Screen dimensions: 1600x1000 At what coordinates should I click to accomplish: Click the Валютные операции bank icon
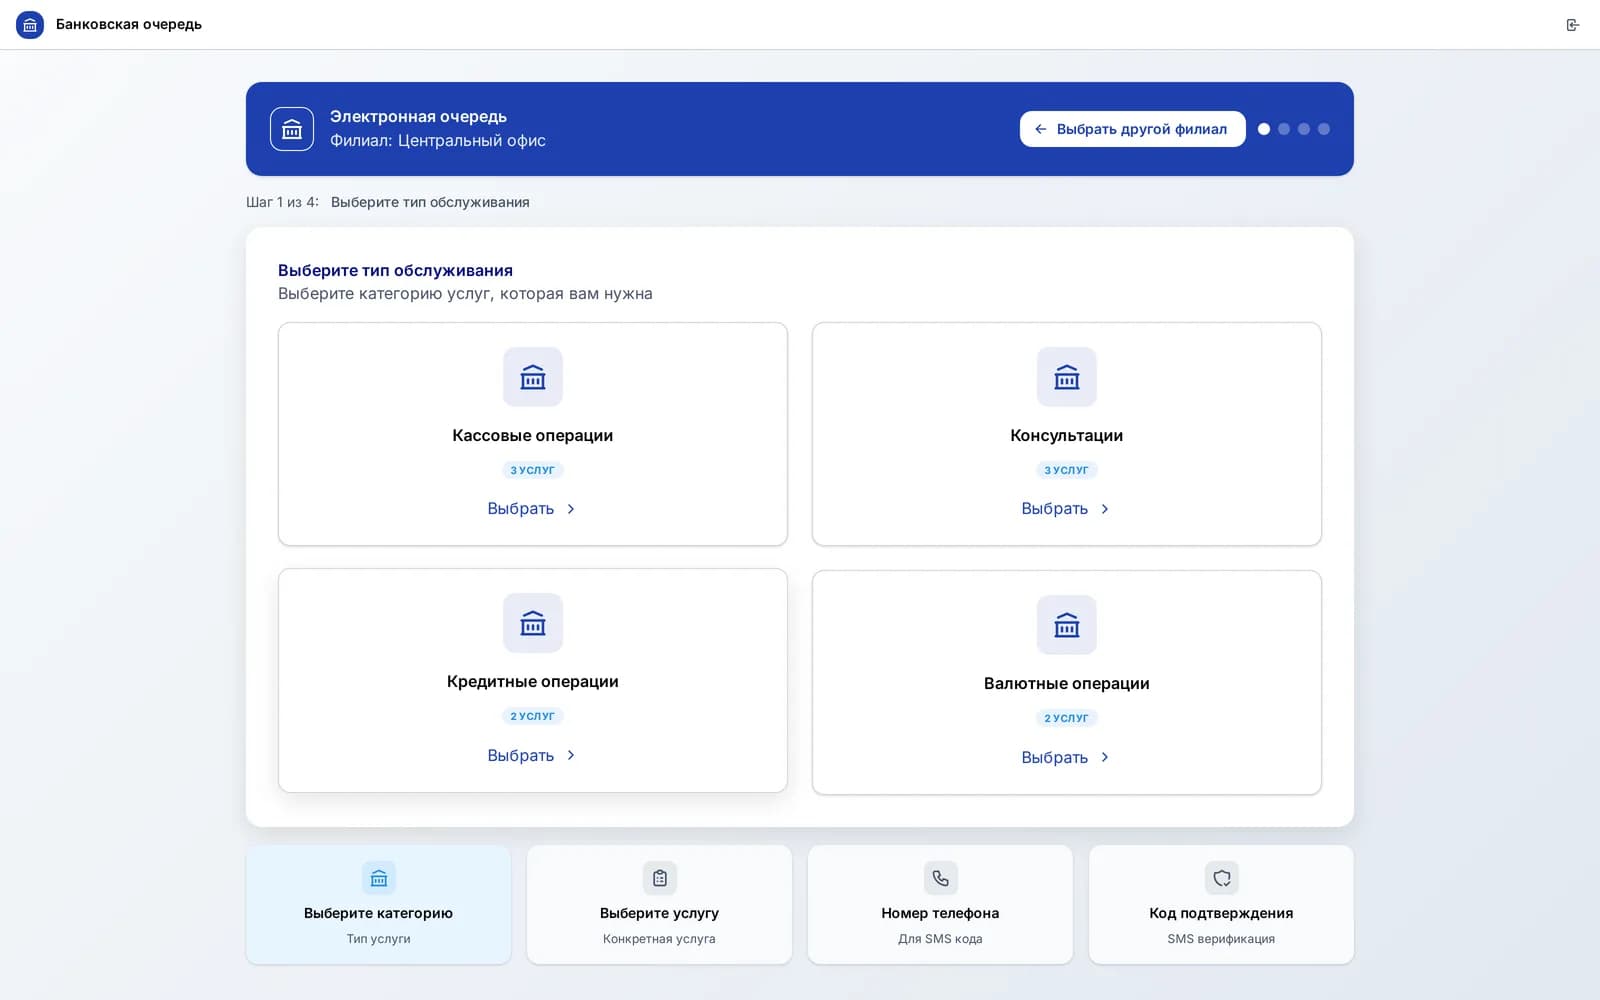click(x=1067, y=625)
